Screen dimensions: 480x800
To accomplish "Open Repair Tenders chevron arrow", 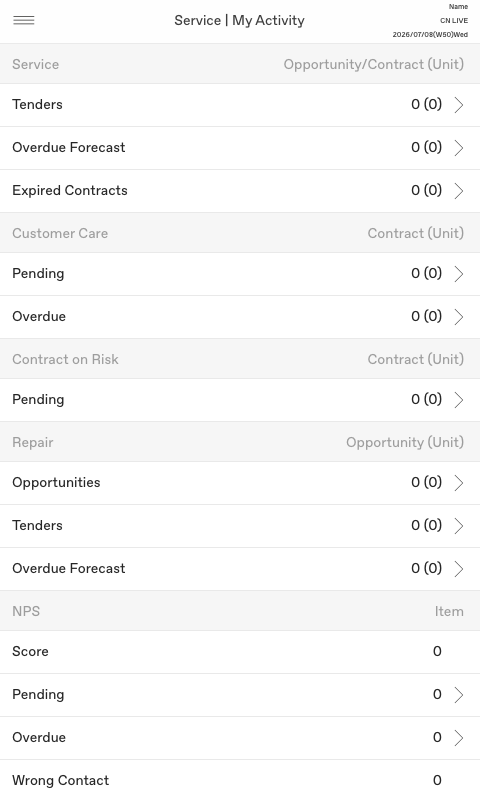I will [x=459, y=526].
